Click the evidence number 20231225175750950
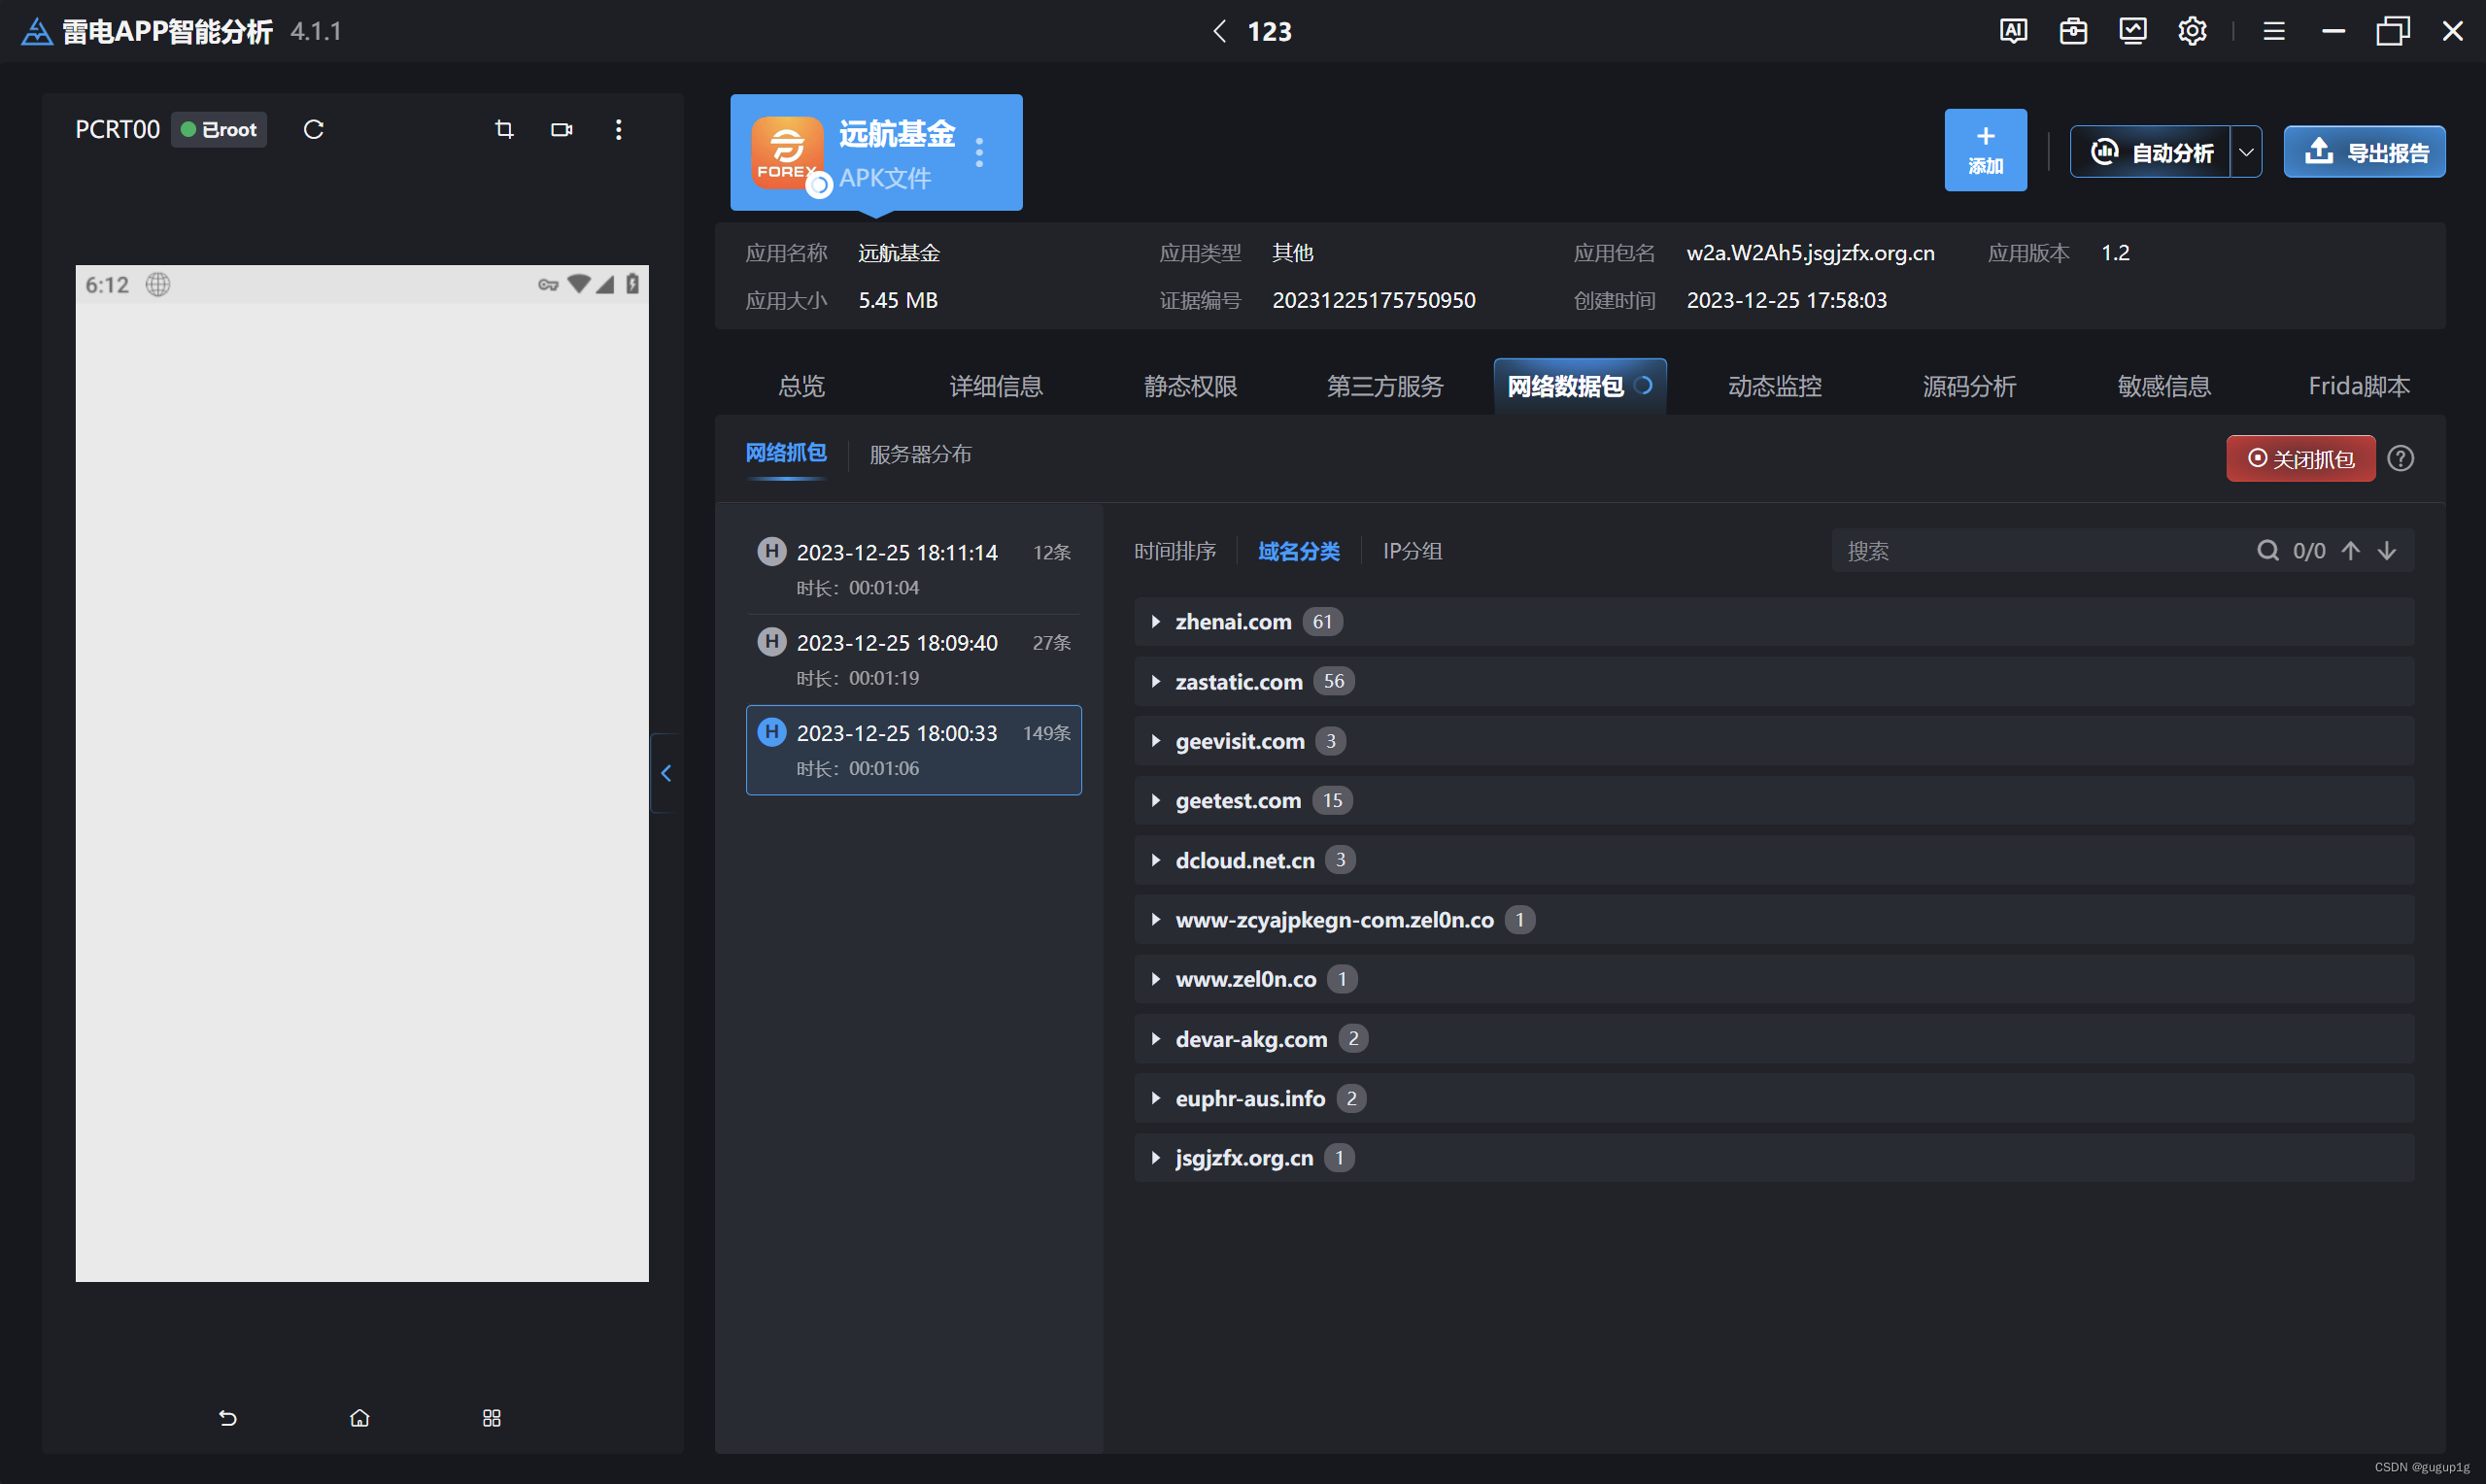The image size is (2486, 1484). click(x=1373, y=300)
